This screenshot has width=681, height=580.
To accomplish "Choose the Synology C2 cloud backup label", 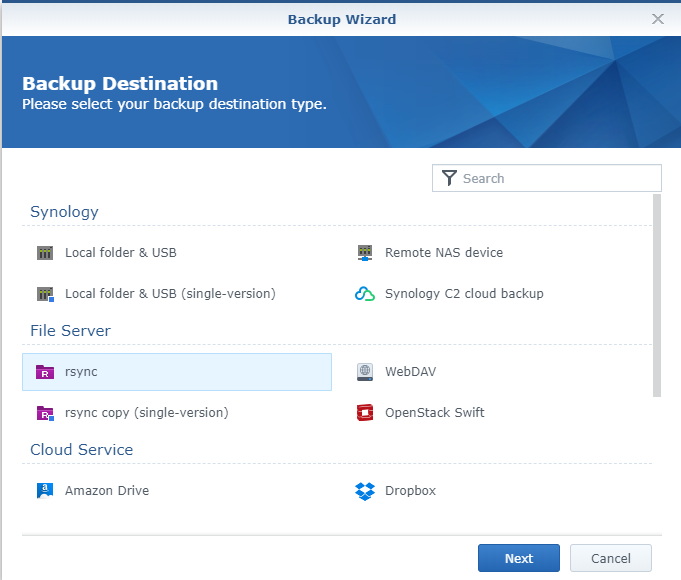I will point(464,294).
